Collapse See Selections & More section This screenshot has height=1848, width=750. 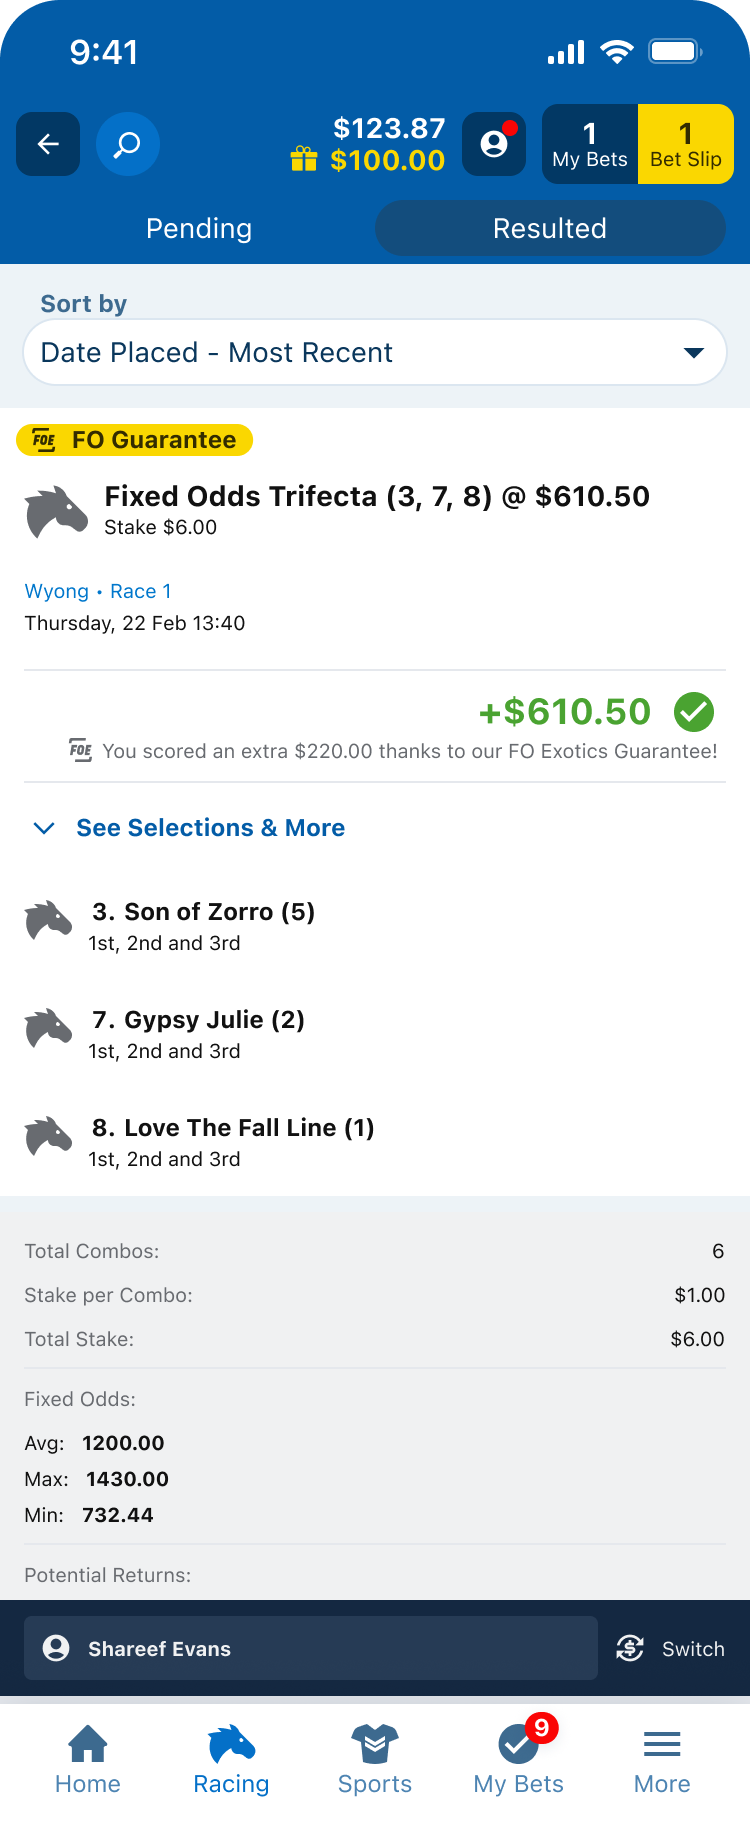tap(210, 828)
